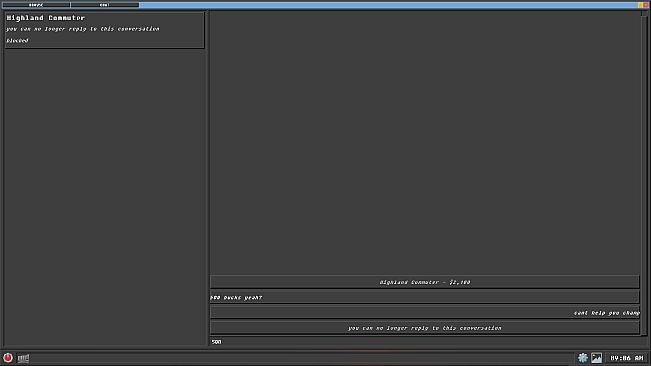Open the chat app icon beside power button
Image resolution: width=651 pixels, height=366 pixels.
pos(23,358)
